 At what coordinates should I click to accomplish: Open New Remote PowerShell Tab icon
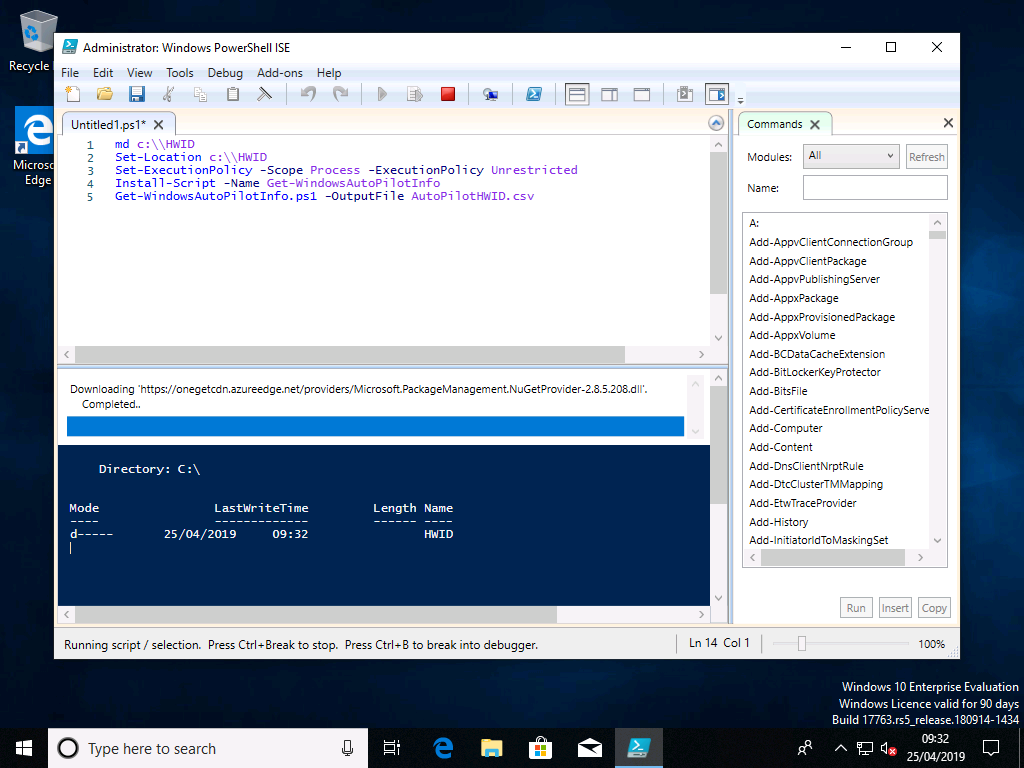[490, 94]
